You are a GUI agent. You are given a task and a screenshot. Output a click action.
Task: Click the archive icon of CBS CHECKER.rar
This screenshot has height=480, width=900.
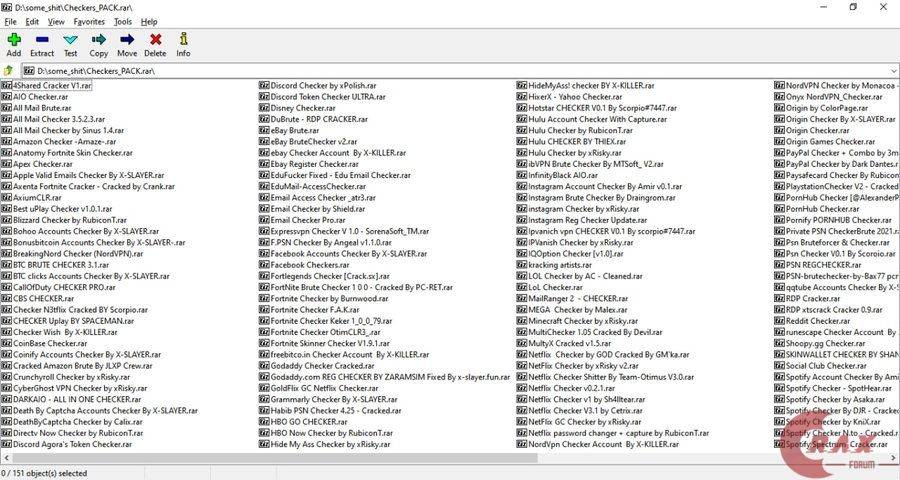[6, 299]
